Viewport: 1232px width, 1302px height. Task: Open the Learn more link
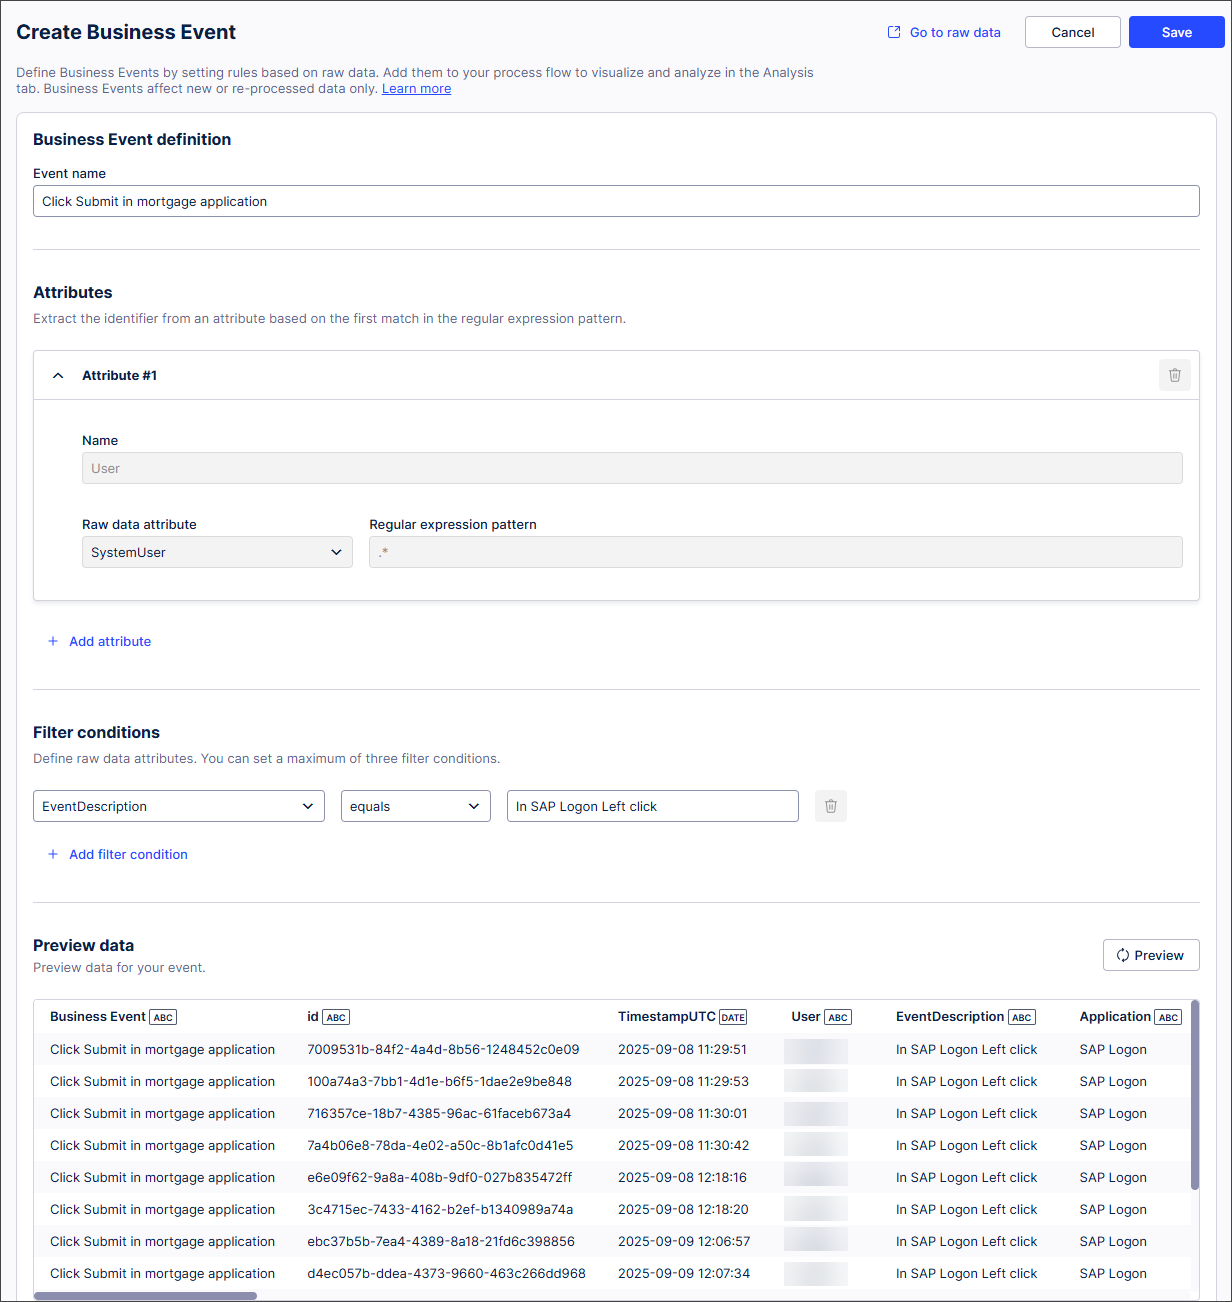coord(416,88)
